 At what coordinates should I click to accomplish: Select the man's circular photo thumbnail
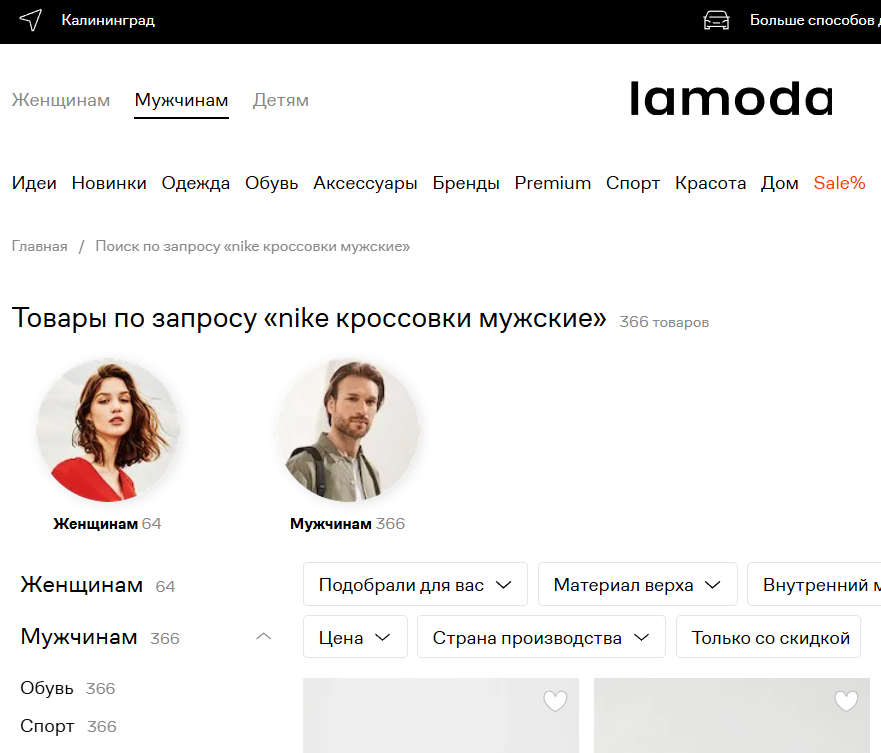(x=347, y=430)
